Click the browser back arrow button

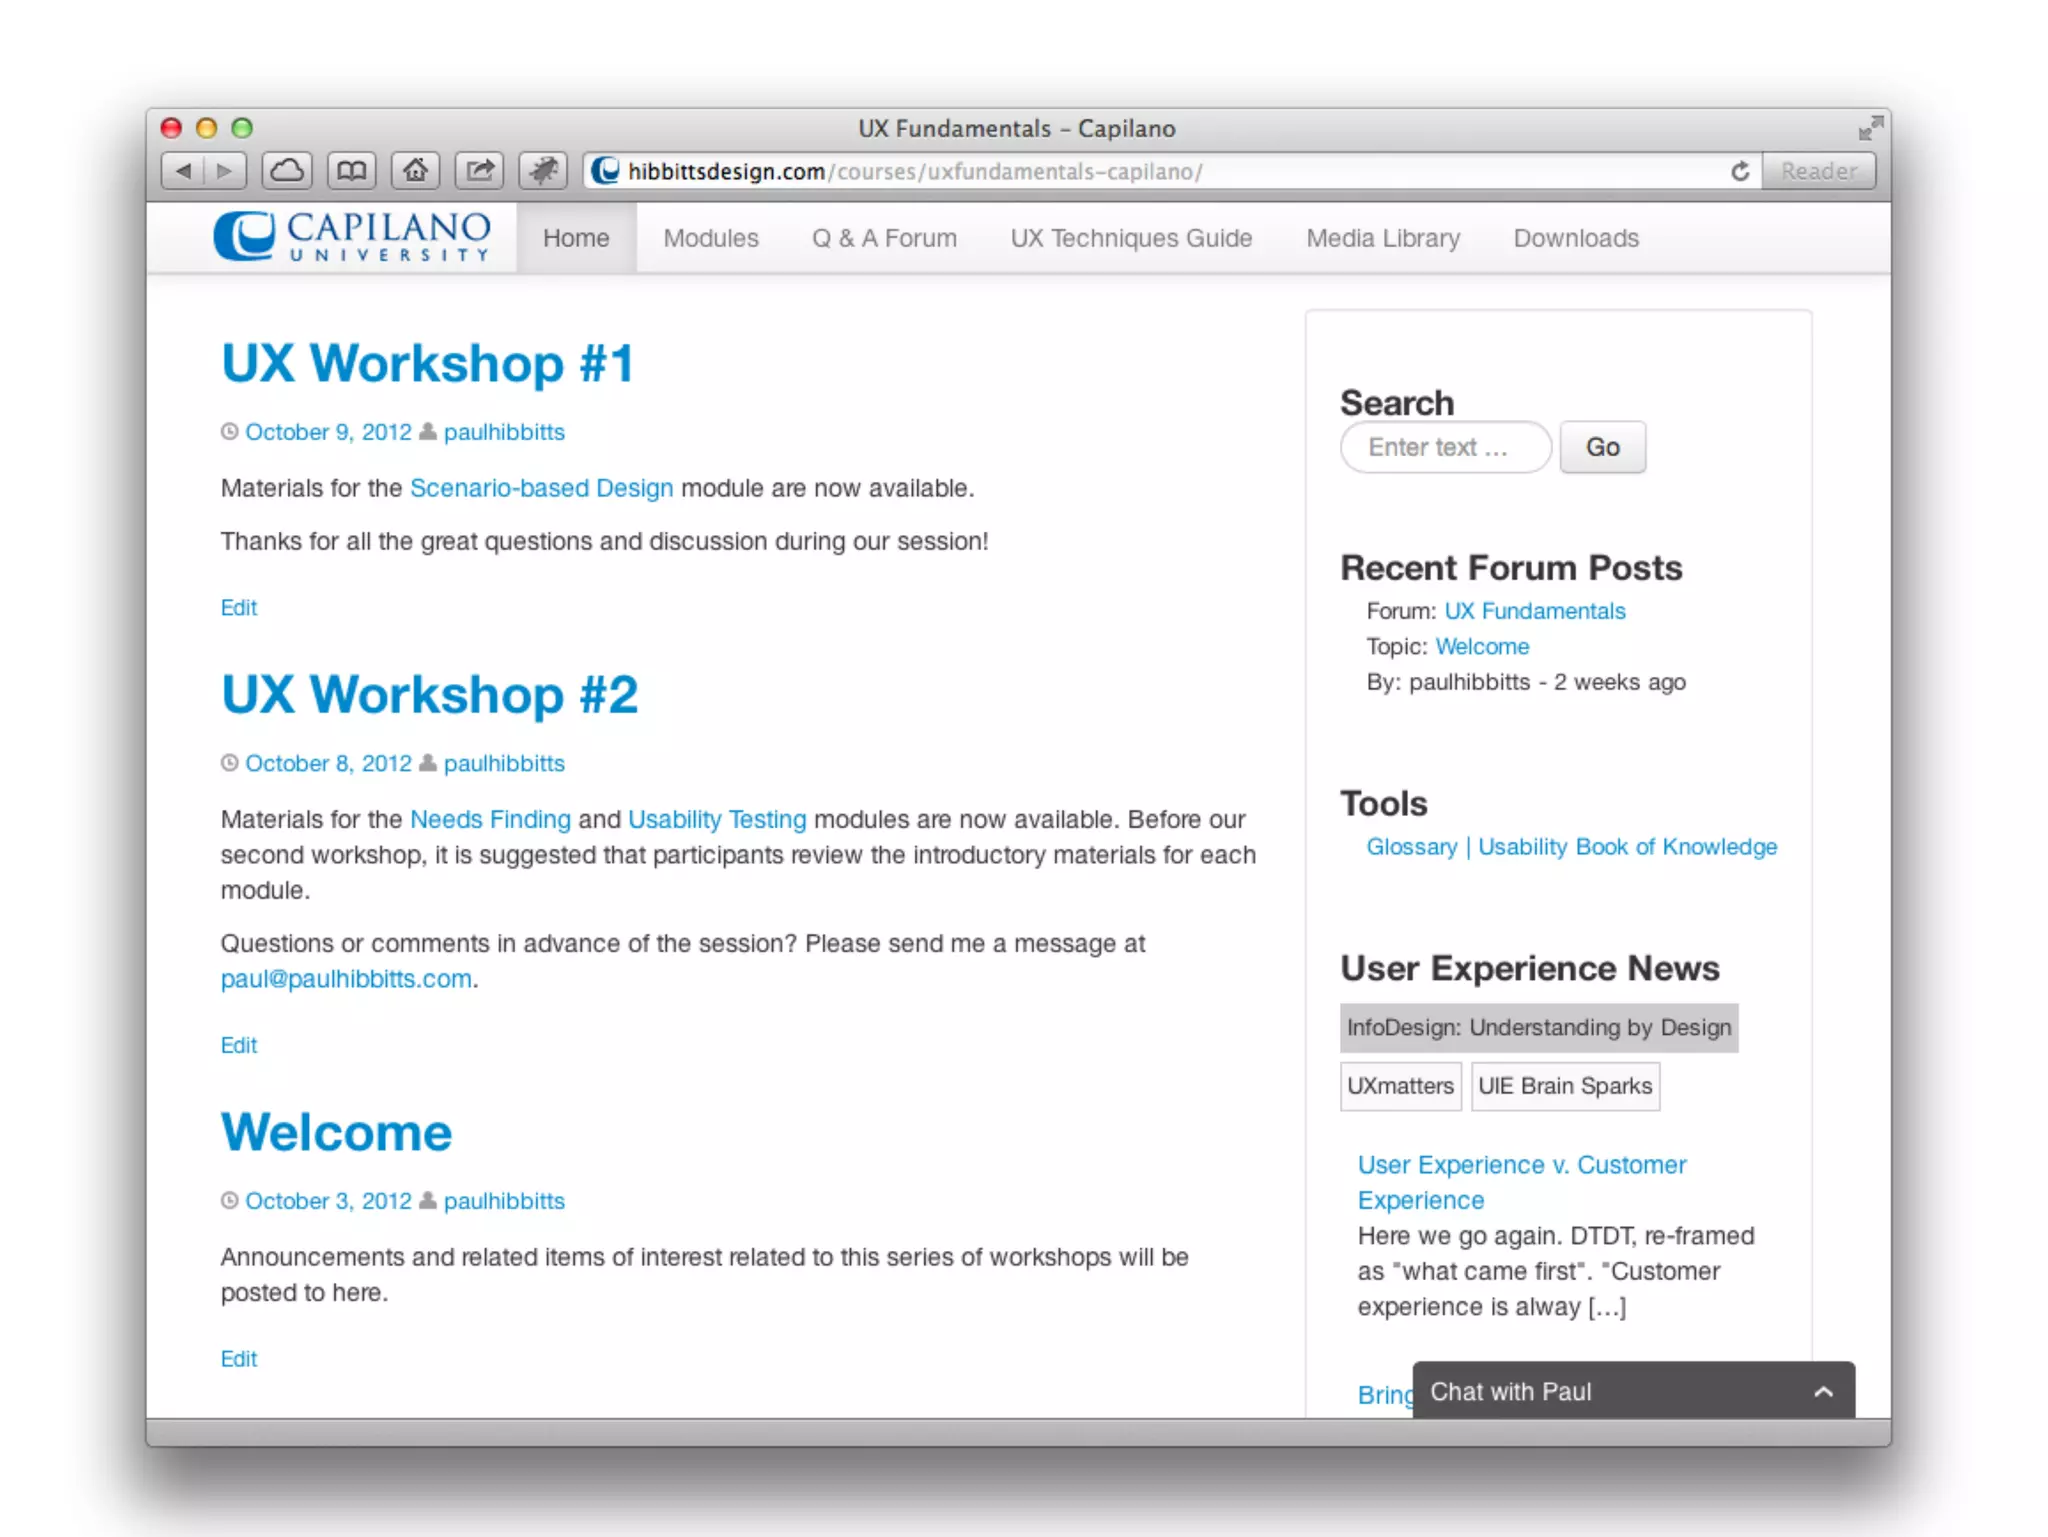coord(183,171)
